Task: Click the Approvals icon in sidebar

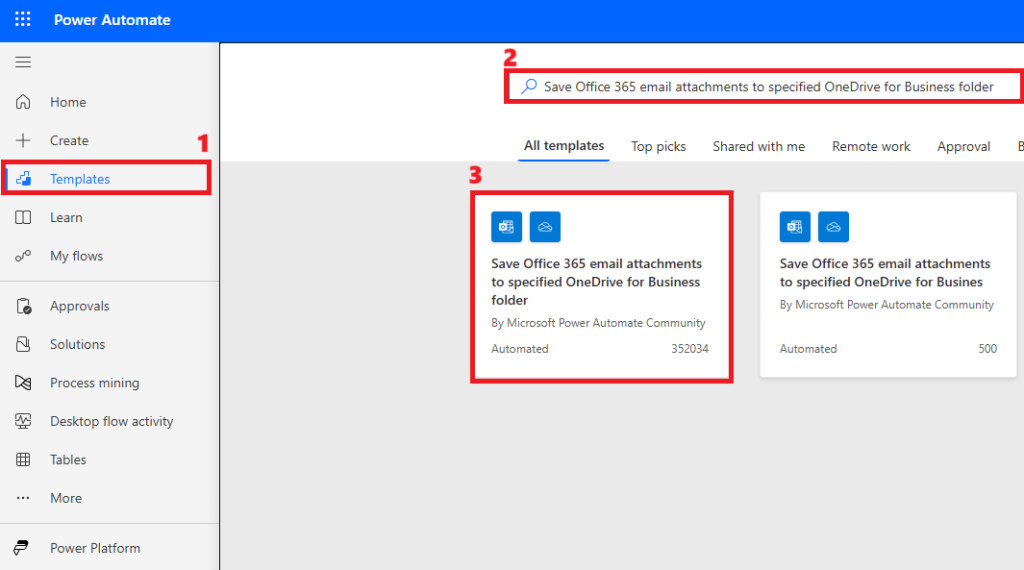Action: pos(23,306)
